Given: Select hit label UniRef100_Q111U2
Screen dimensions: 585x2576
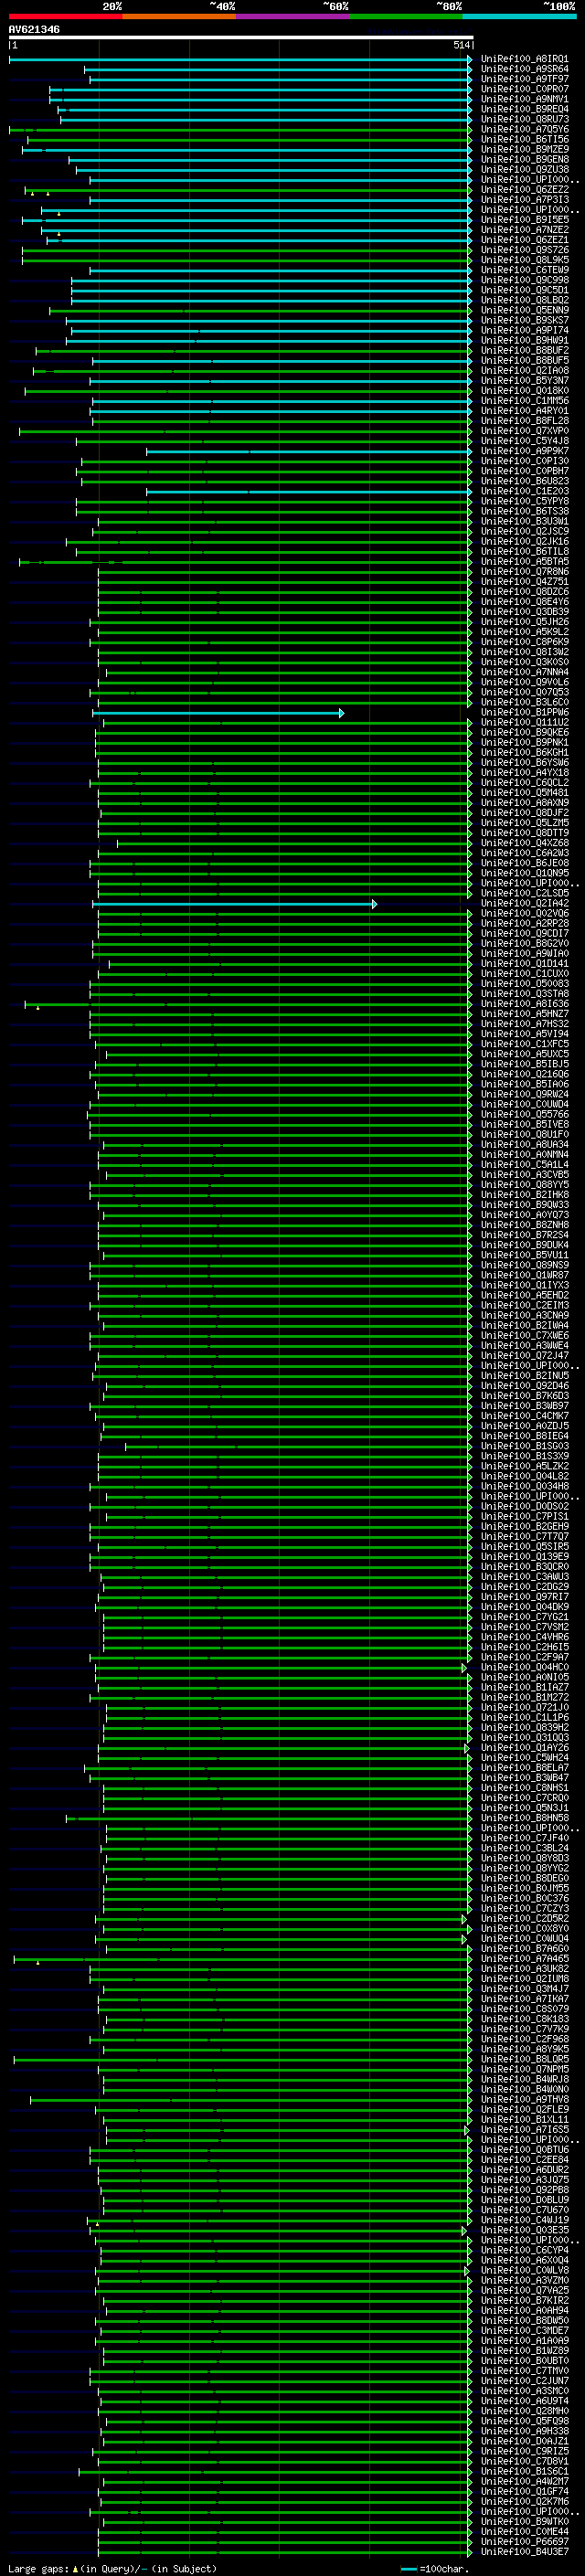Looking at the screenshot, I should pyautogui.click(x=524, y=722).
